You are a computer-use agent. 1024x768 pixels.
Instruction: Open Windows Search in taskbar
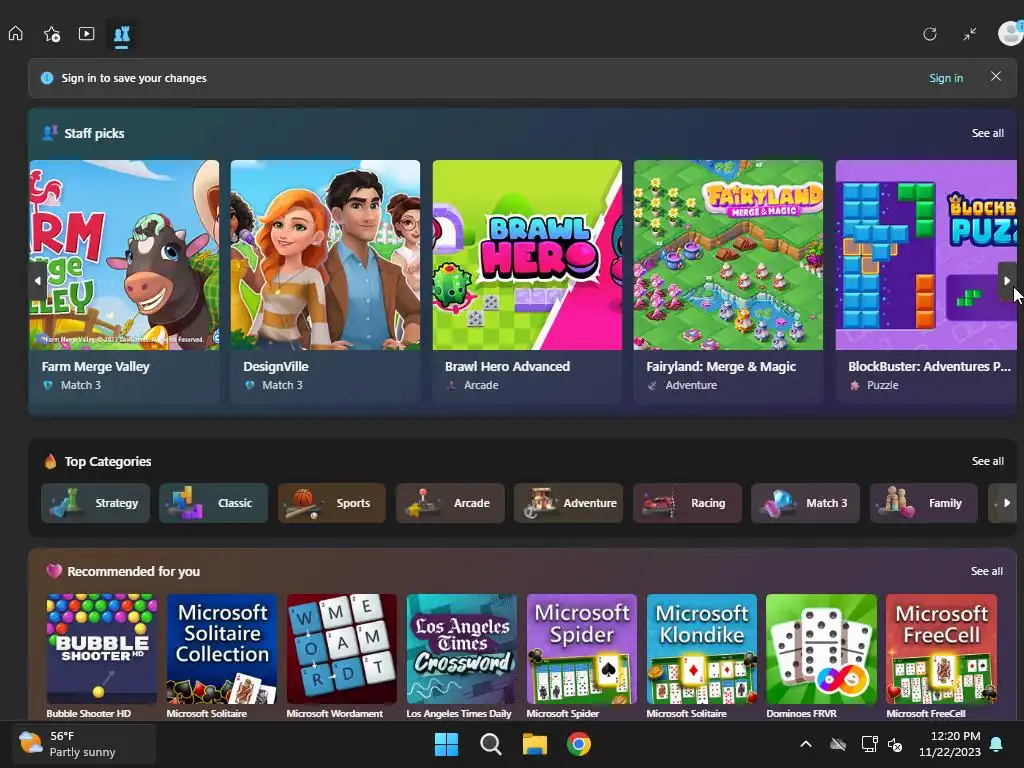490,744
